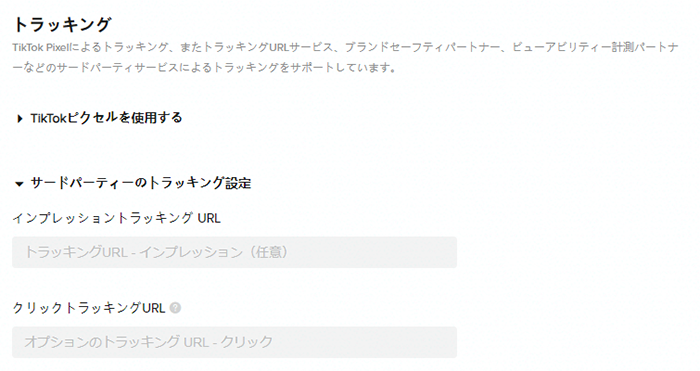Image resolution: width=700 pixels, height=371 pixels.
Task: Focus the インプレッショントラッキング URL input field
Action: pyautogui.click(x=234, y=252)
